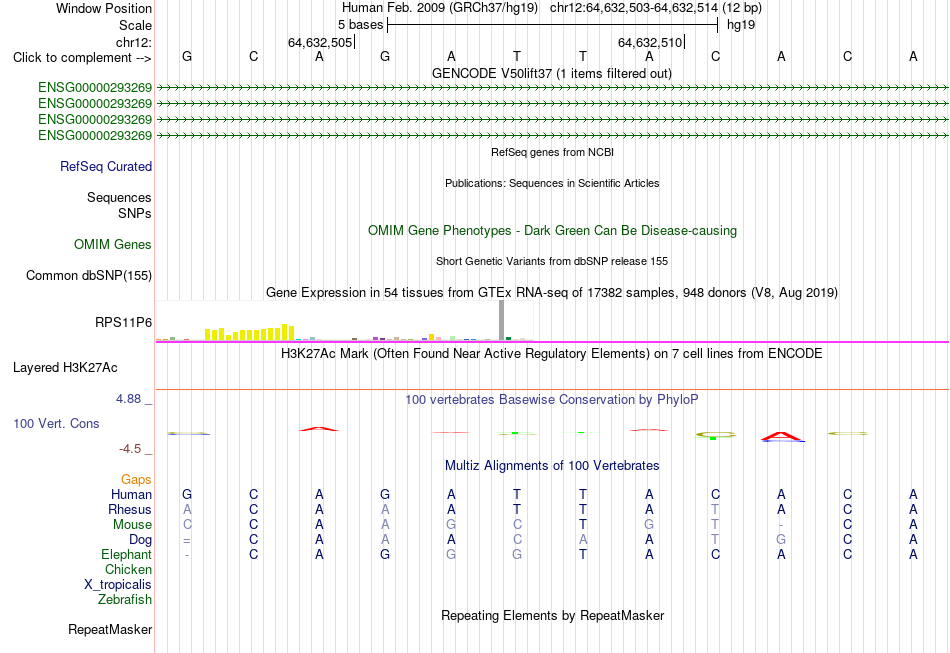Select the 'Elephant' species label
Viewport: 950px width, 653px height.
click(x=127, y=554)
